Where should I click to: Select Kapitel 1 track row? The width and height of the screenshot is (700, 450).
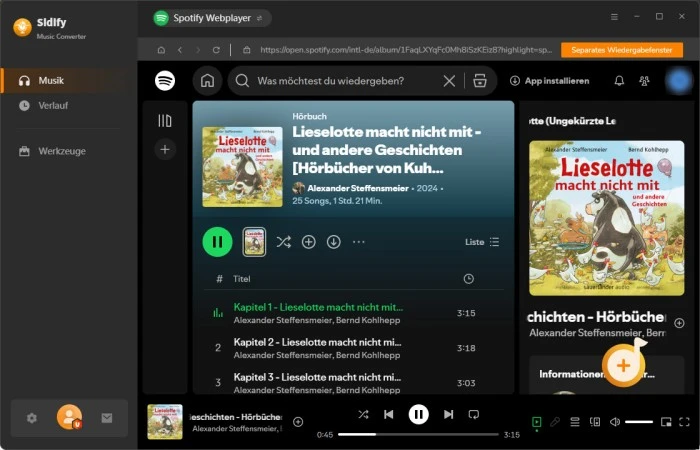tap(354, 313)
